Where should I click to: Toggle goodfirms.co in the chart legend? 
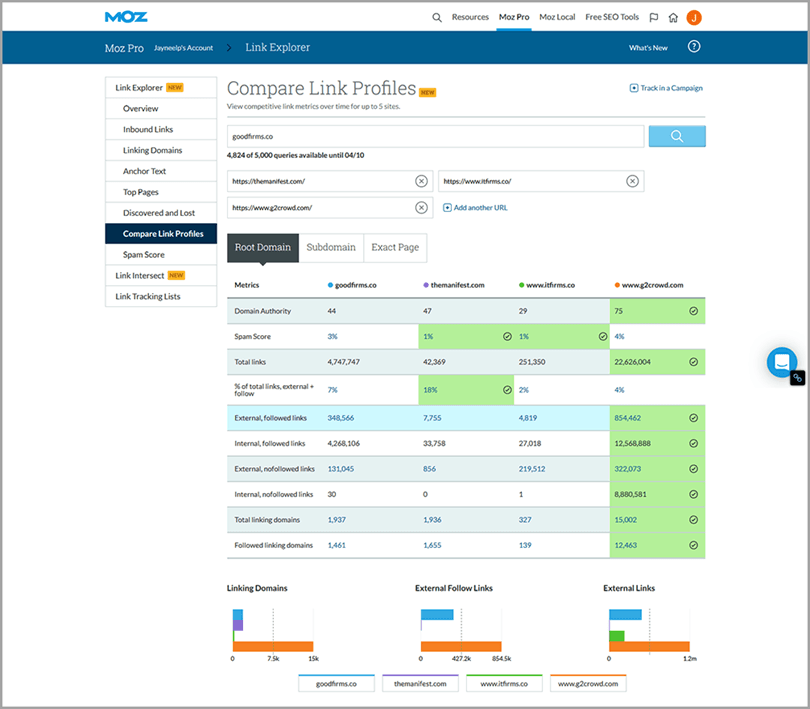tap(336, 683)
